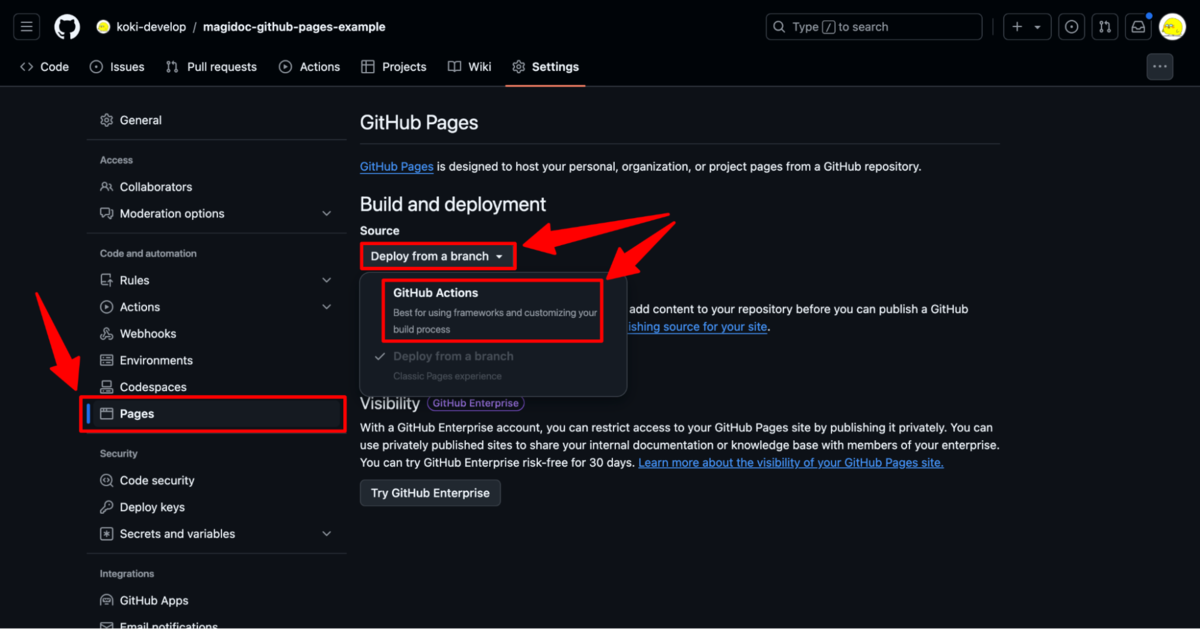The width and height of the screenshot is (1200, 629).
Task: Switch to the Projects tab
Action: (x=394, y=67)
